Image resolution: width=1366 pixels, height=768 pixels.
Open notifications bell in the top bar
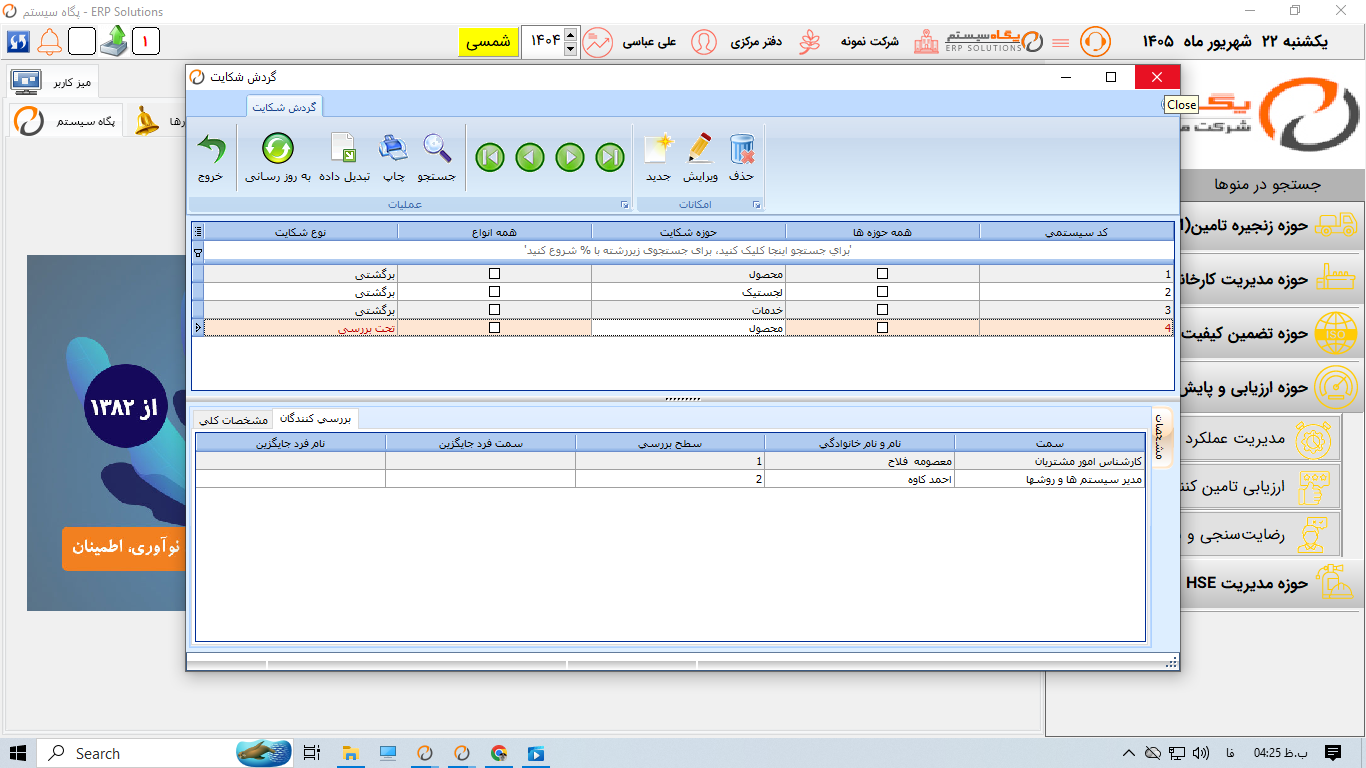click(49, 42)
